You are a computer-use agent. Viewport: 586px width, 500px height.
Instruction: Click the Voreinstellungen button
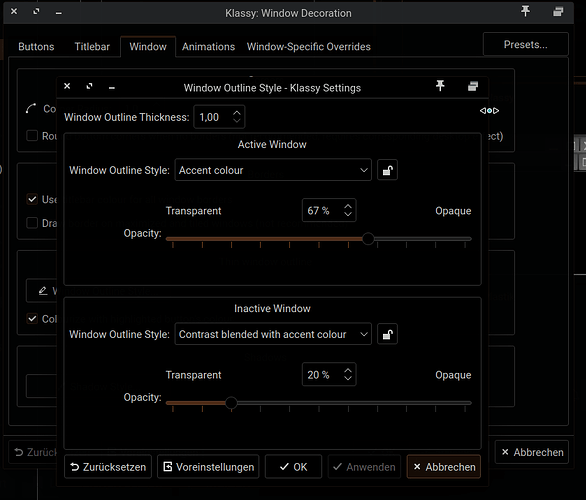pos(208,467)
